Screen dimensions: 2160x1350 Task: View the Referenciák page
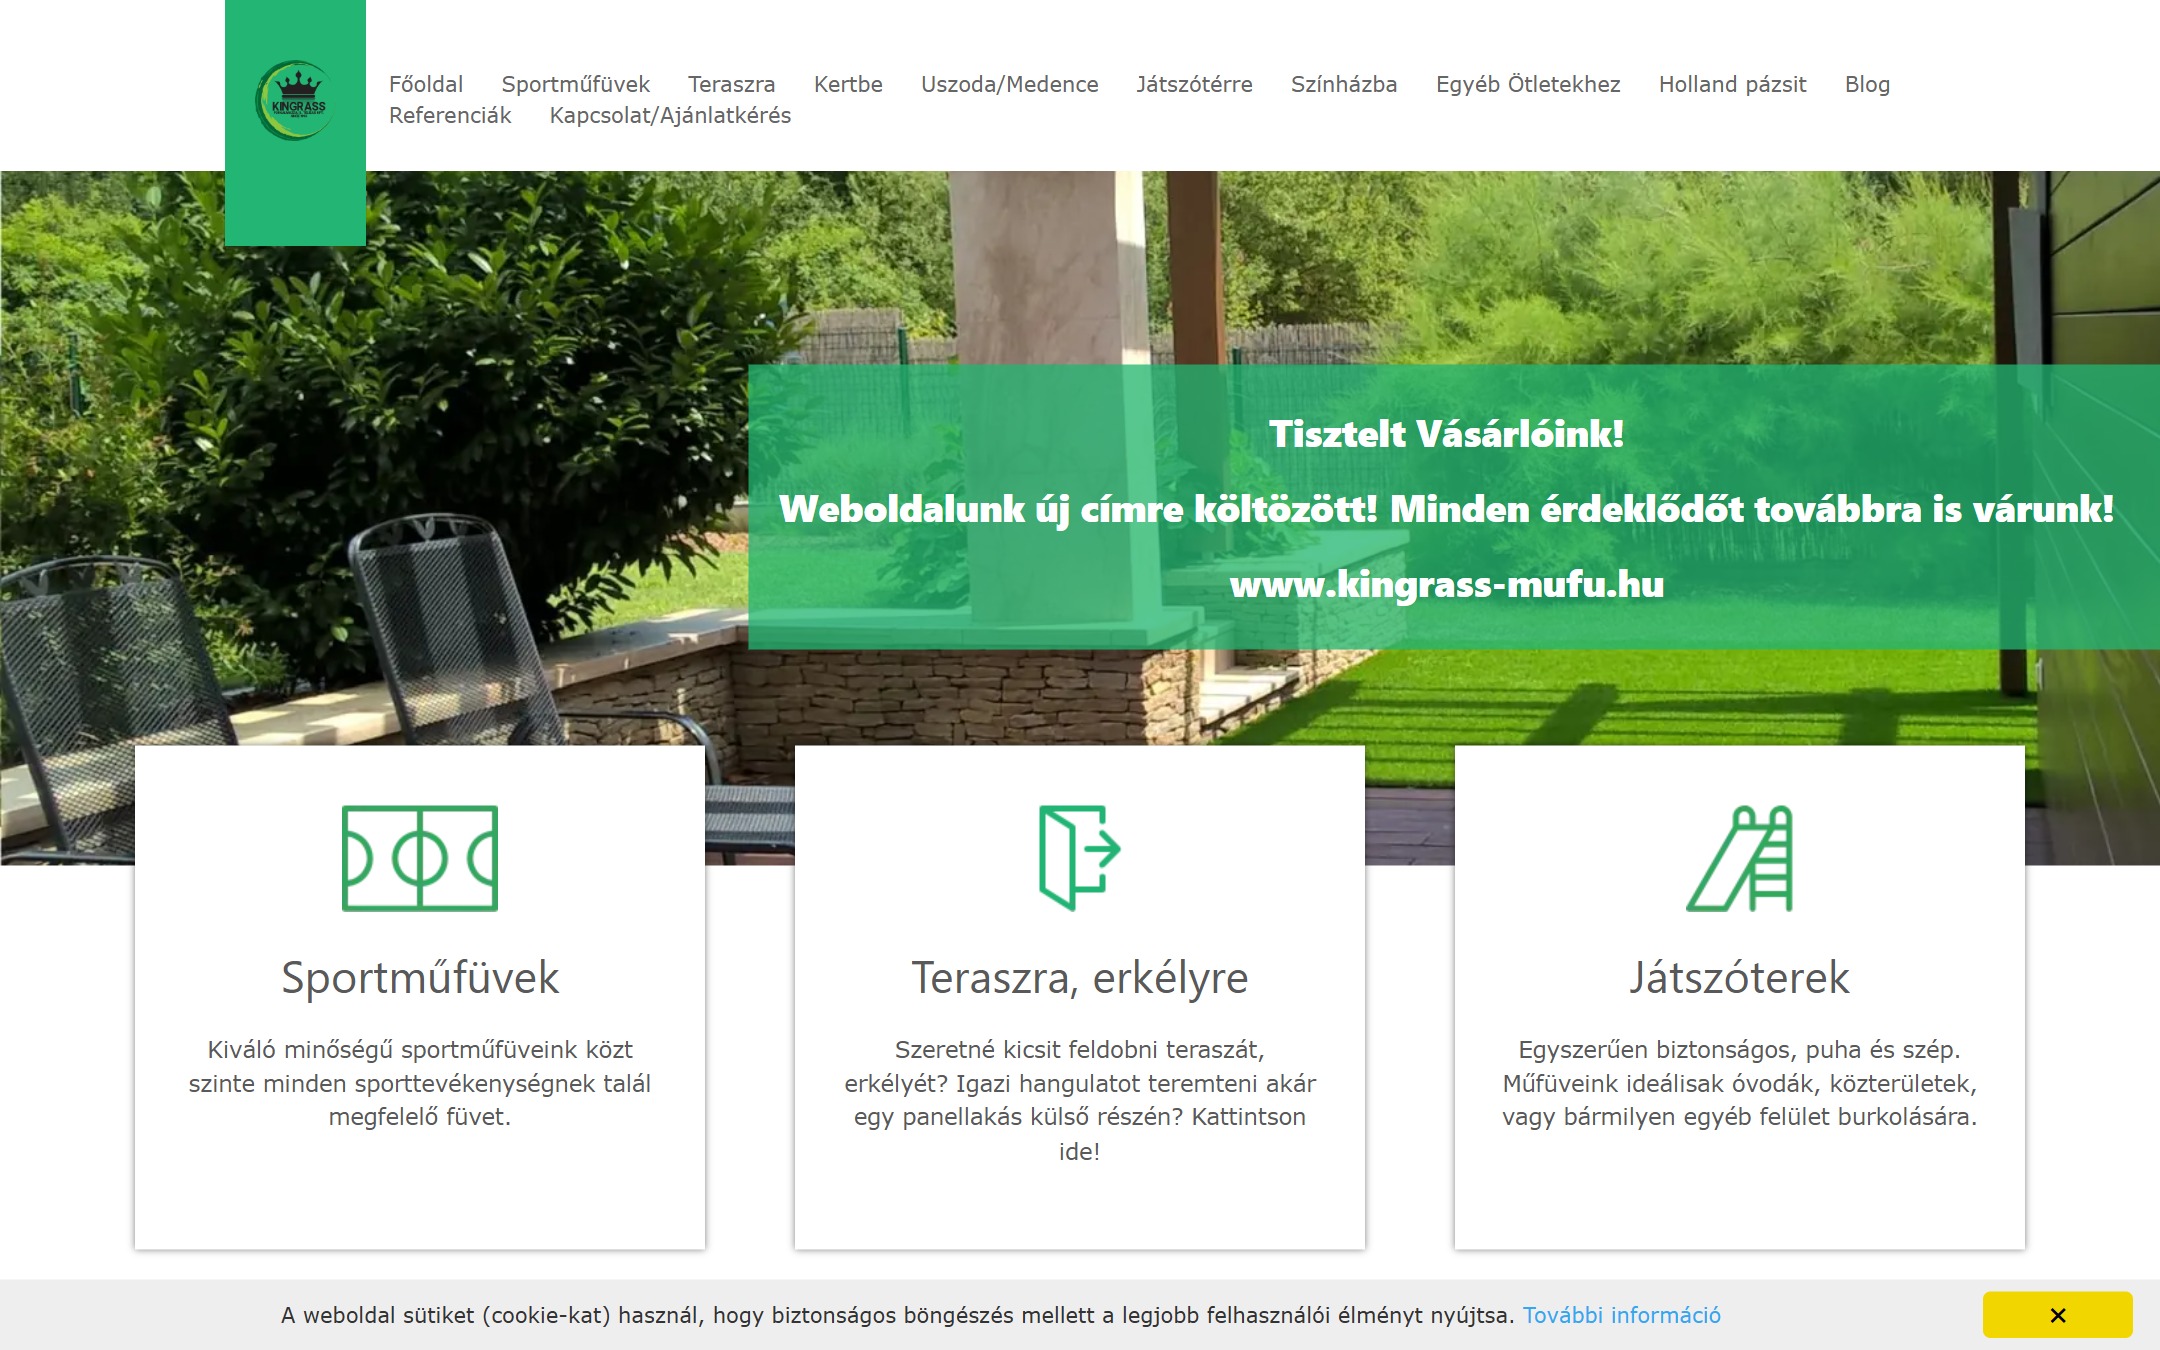[450, 115]
